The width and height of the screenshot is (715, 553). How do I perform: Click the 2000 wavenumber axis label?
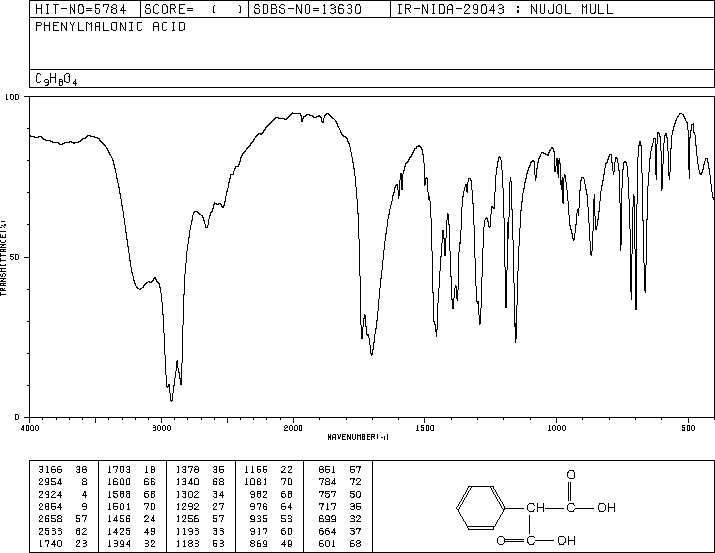pyautogui.click(x=293, y=428)
